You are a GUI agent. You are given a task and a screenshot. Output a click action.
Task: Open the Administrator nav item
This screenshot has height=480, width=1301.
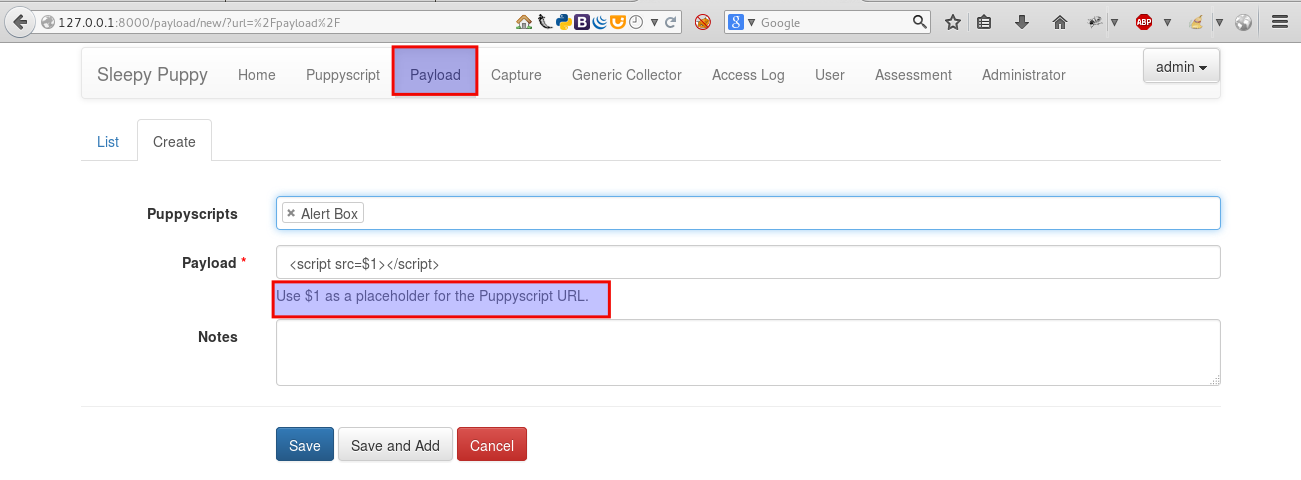[x=1024, y=74]
